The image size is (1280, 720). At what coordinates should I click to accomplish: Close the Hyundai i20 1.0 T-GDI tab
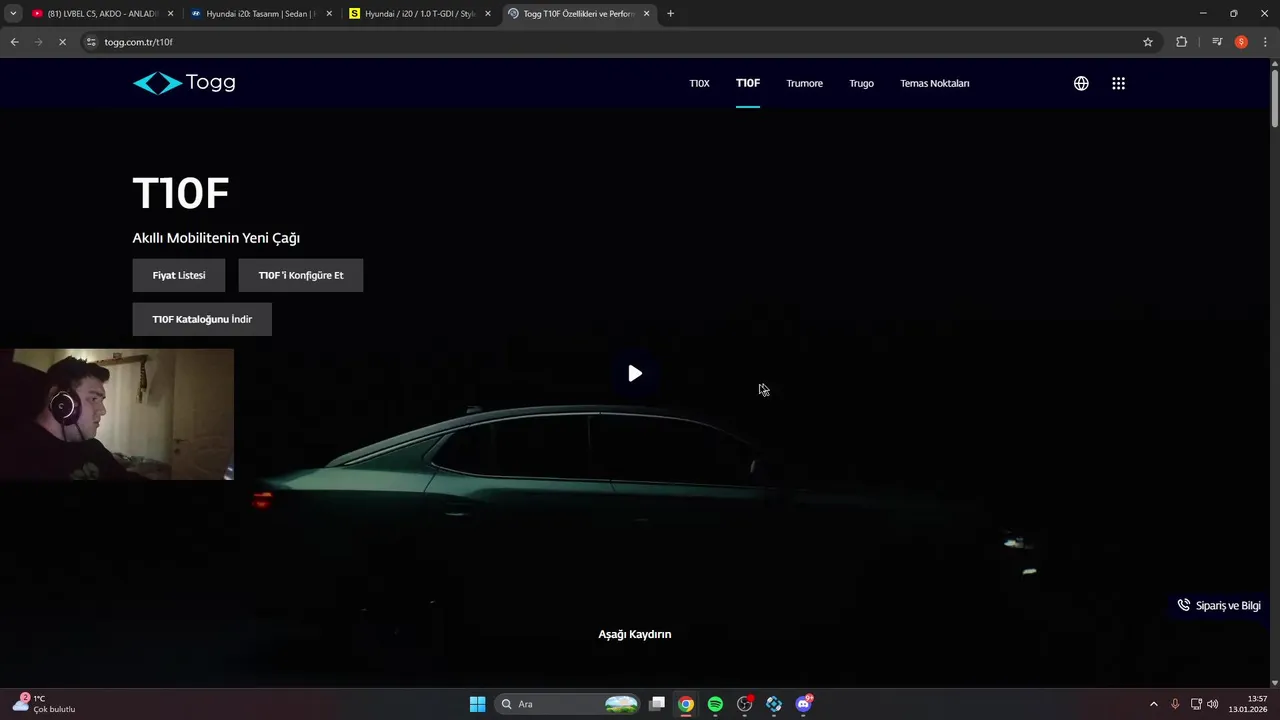[488, 14]
